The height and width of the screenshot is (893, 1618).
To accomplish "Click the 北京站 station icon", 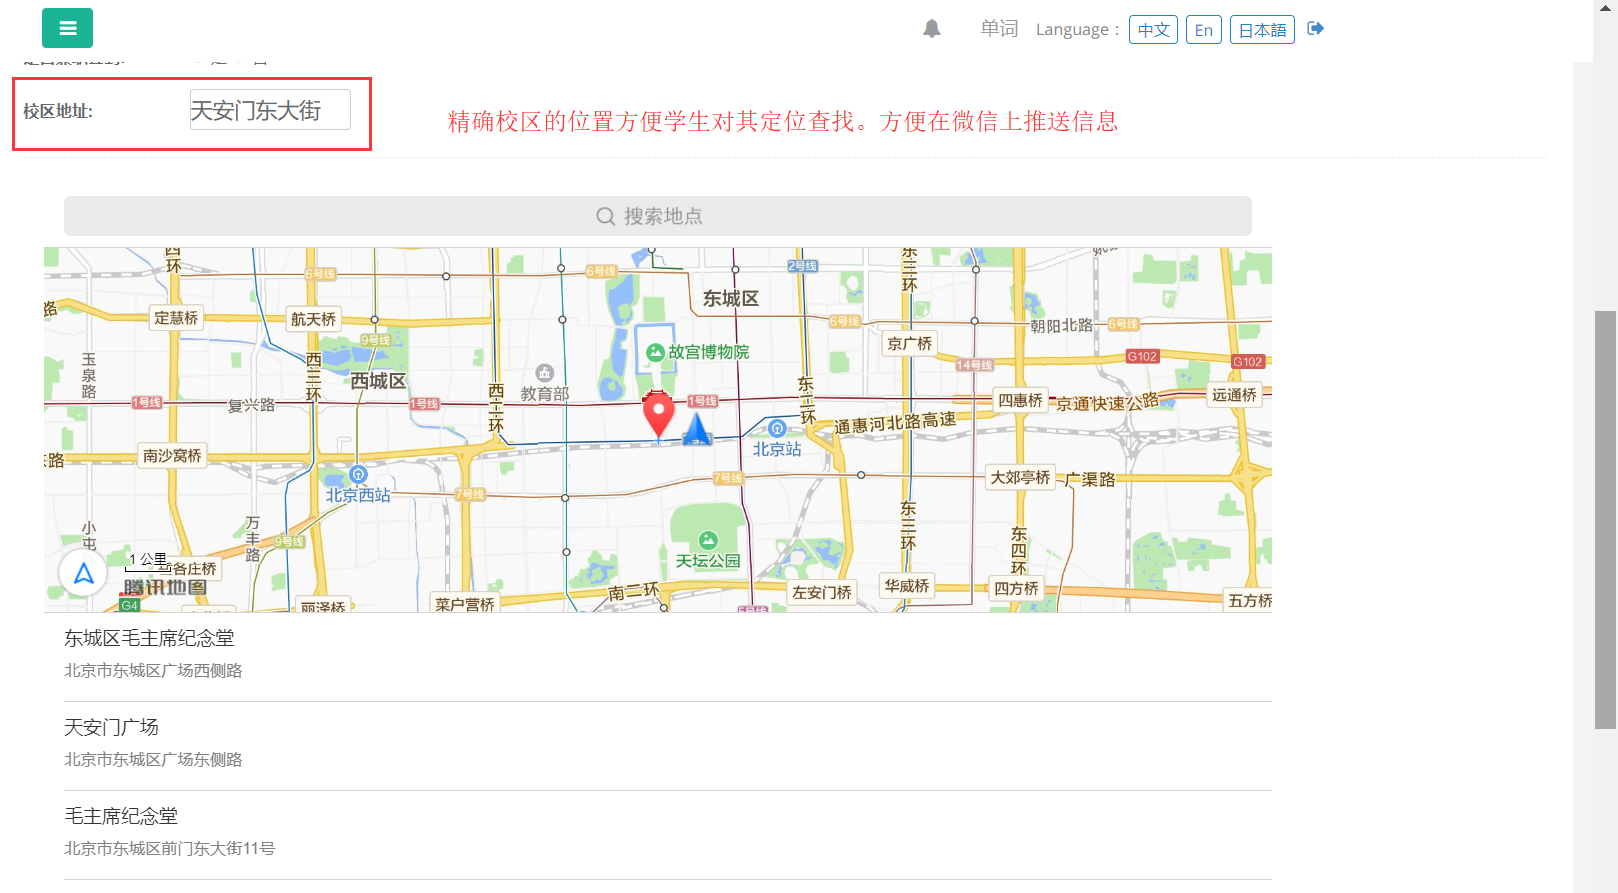I will (777, 429).
